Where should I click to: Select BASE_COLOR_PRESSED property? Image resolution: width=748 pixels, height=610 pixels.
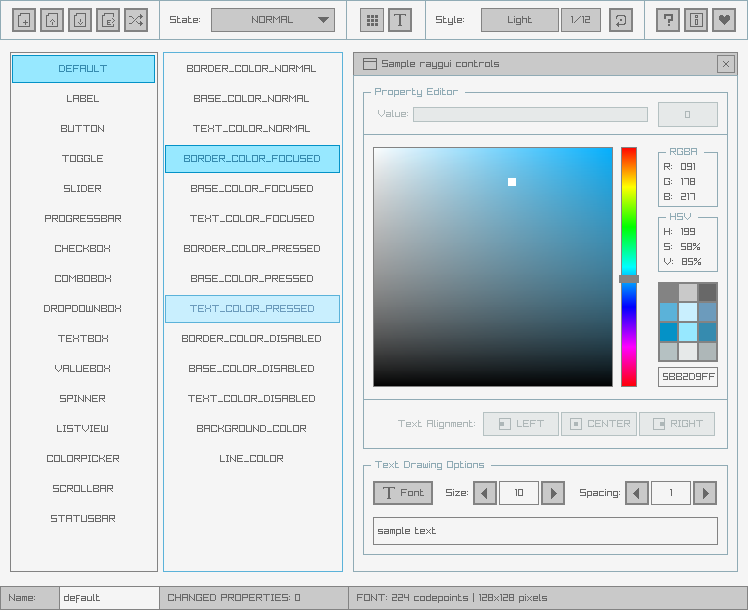pyautogui.click(x=252, y=279)
